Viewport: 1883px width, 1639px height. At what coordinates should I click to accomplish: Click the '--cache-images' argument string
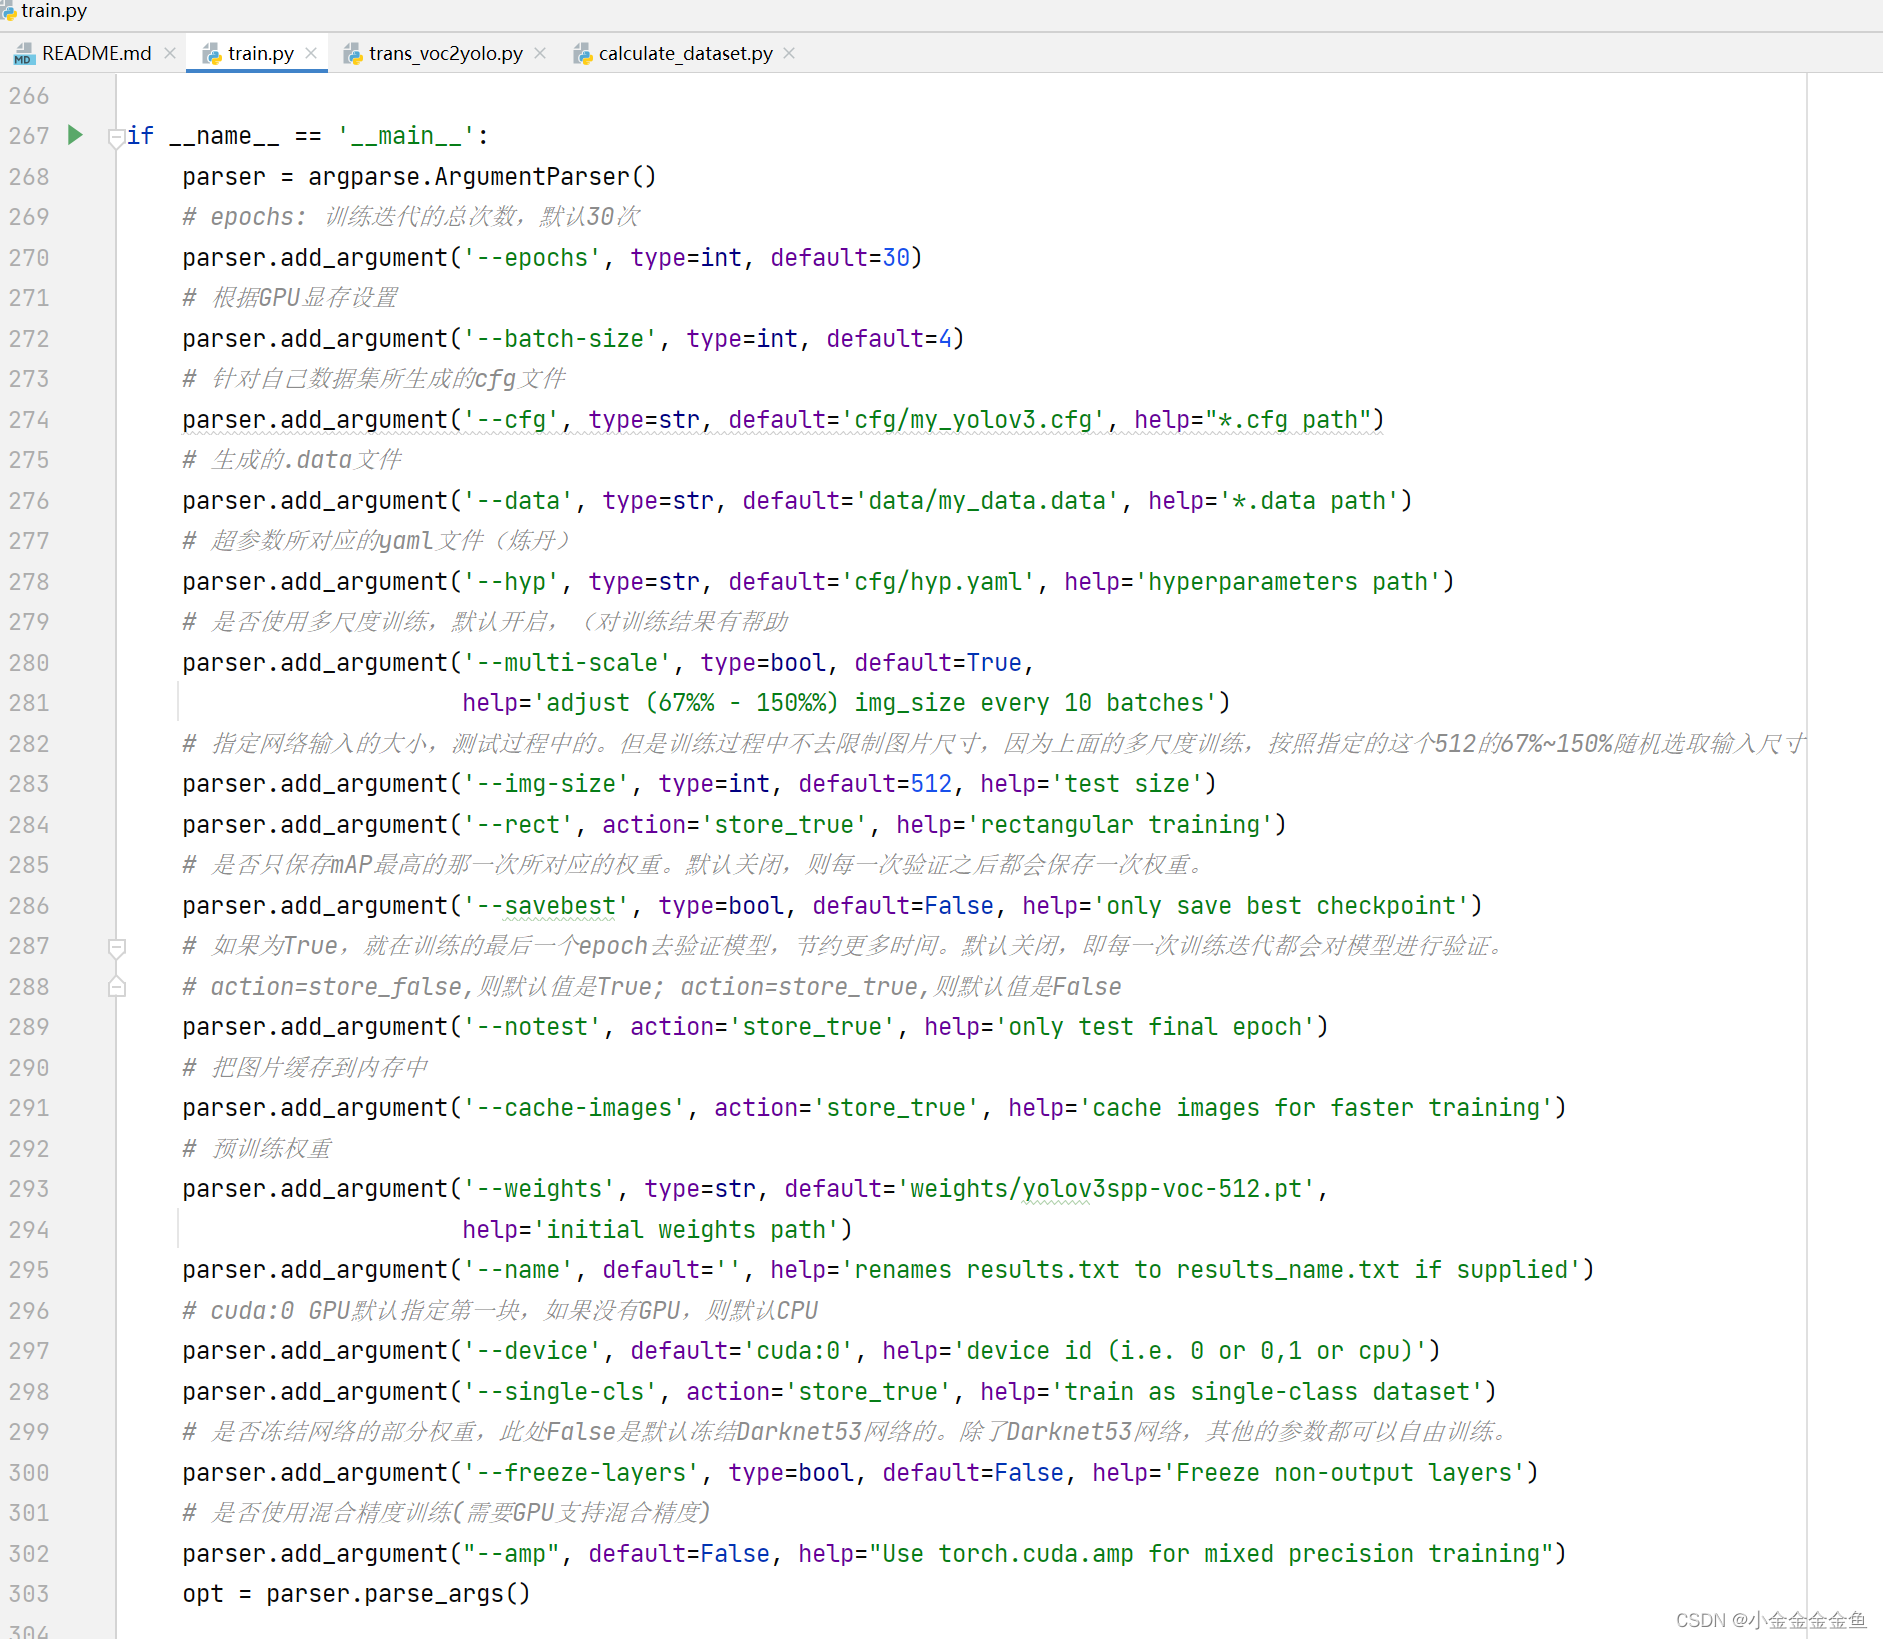[574, 1107]
